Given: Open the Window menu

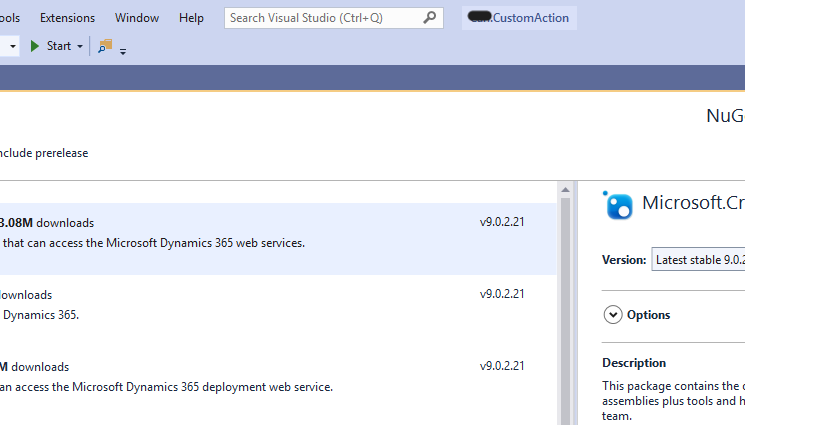Looking at the screenshot, I should pos(137,18).
